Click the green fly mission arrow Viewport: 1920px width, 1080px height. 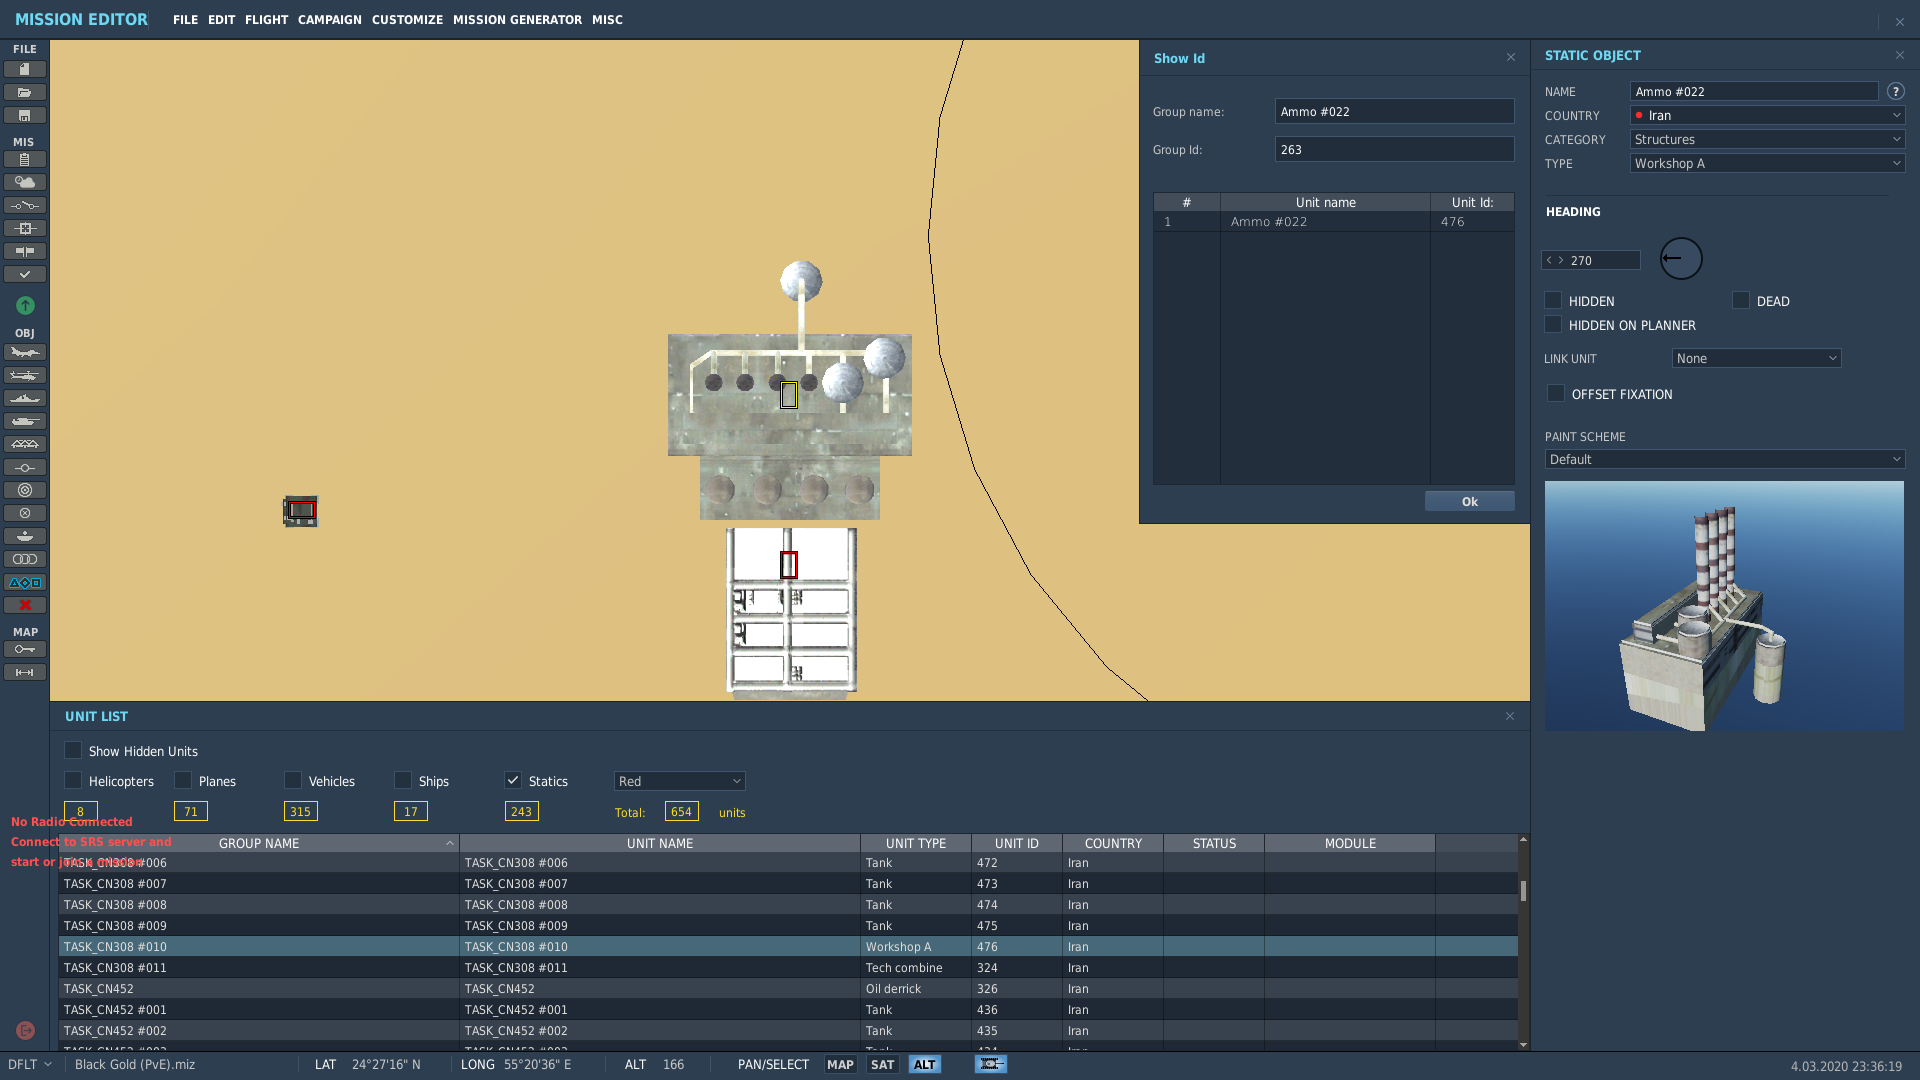click(x=25, y=305)
